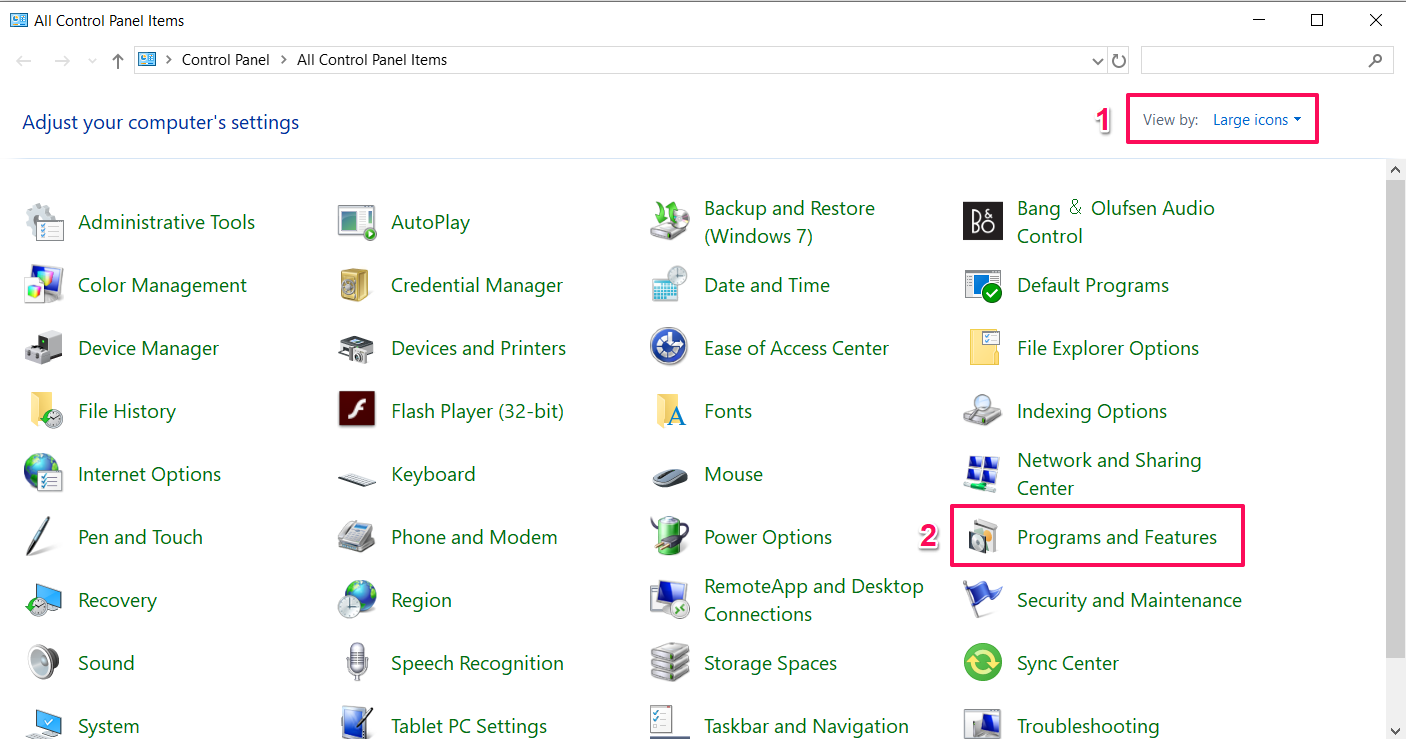
Task: Expand the recent locations dropdown arrow
Action: point(93,61)
